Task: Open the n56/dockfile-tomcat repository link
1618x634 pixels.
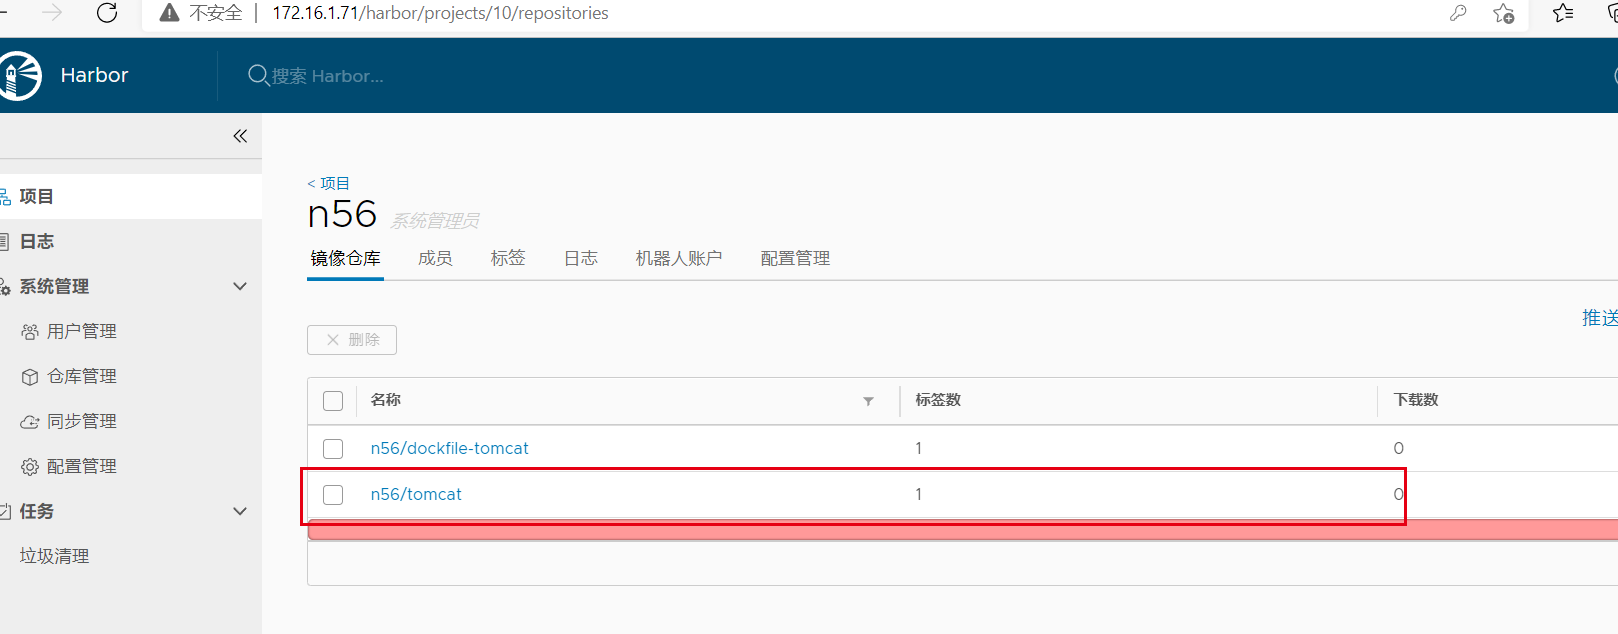Action: pos(449,448)
